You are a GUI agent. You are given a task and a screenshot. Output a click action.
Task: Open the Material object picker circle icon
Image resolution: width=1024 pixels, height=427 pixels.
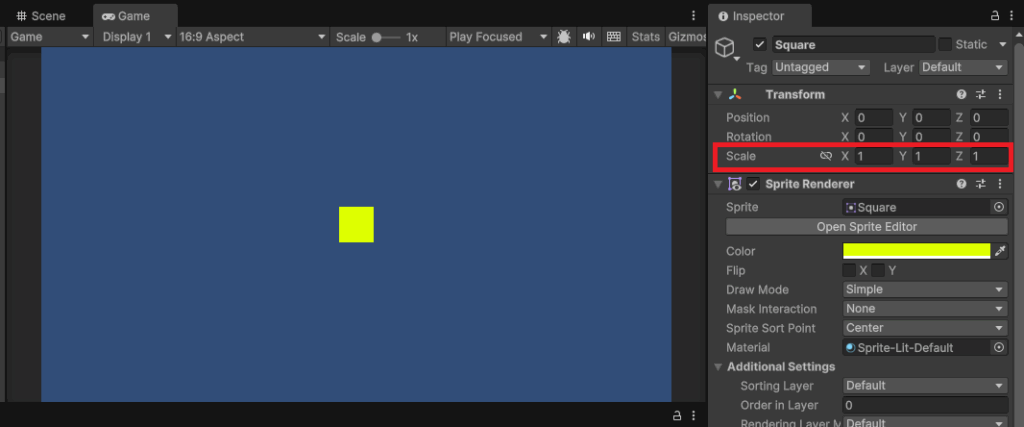click(x=999, y=348)
